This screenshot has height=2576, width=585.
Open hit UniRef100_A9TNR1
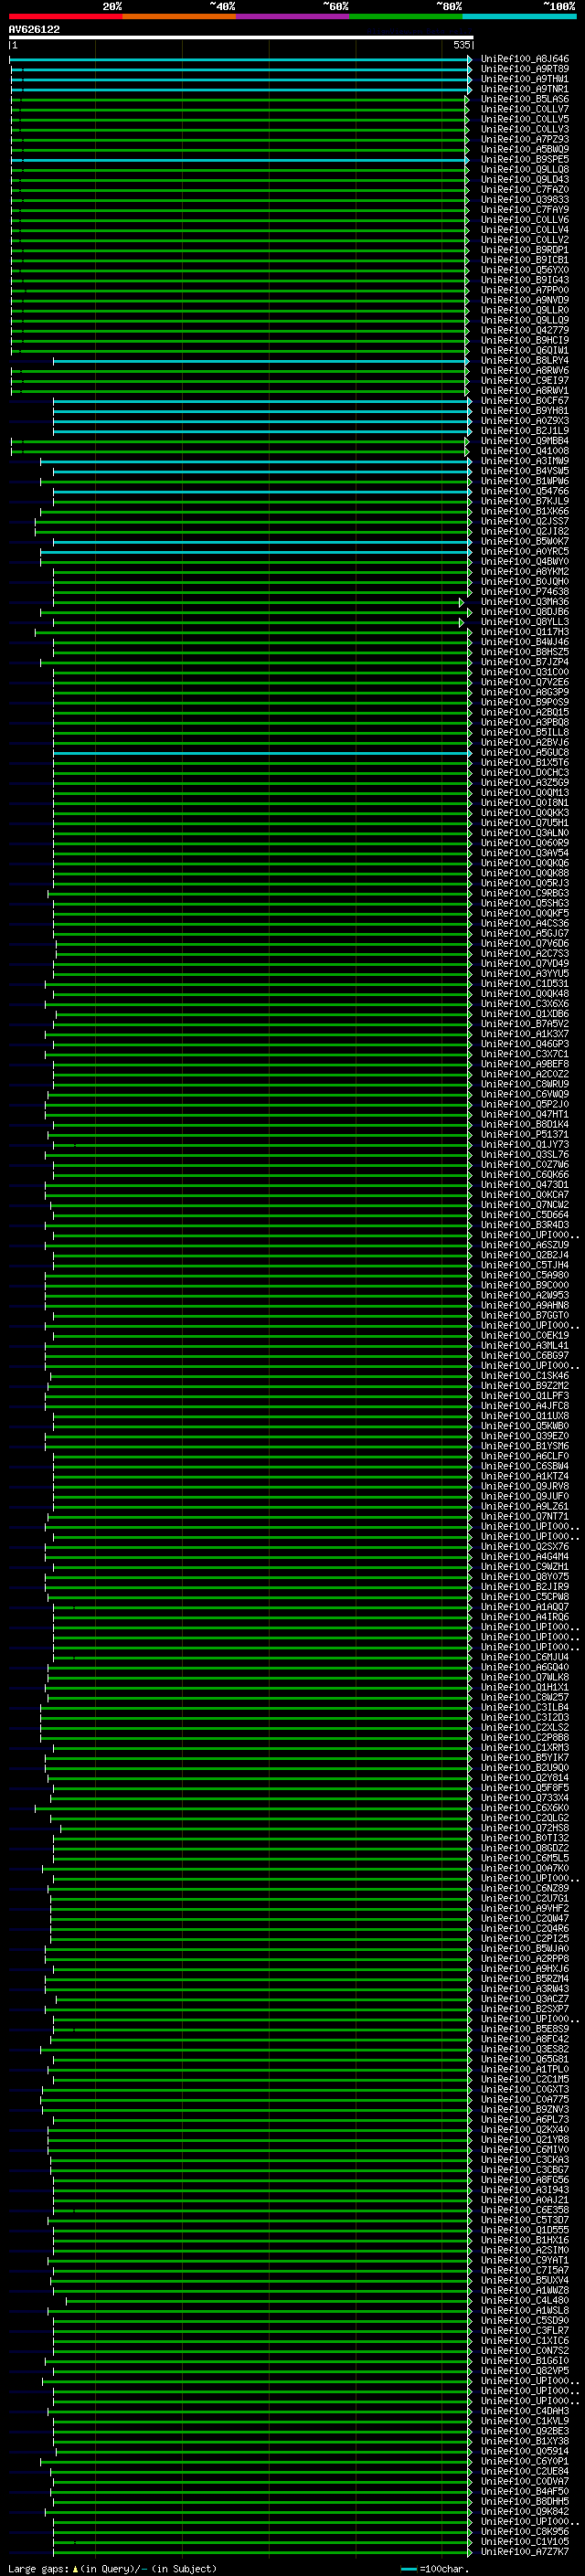click(x=525, y=89)
